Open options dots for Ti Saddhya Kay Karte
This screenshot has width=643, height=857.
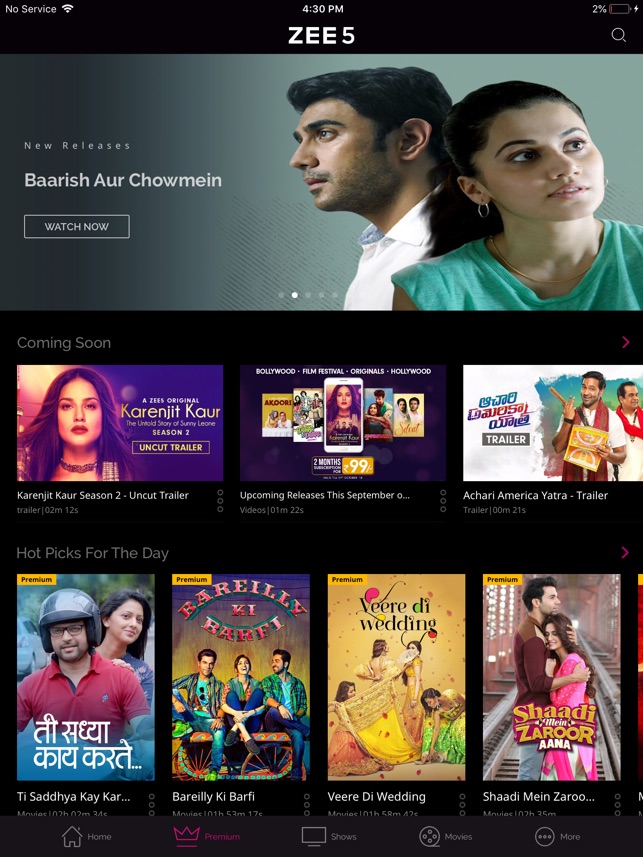coord(151,804)
